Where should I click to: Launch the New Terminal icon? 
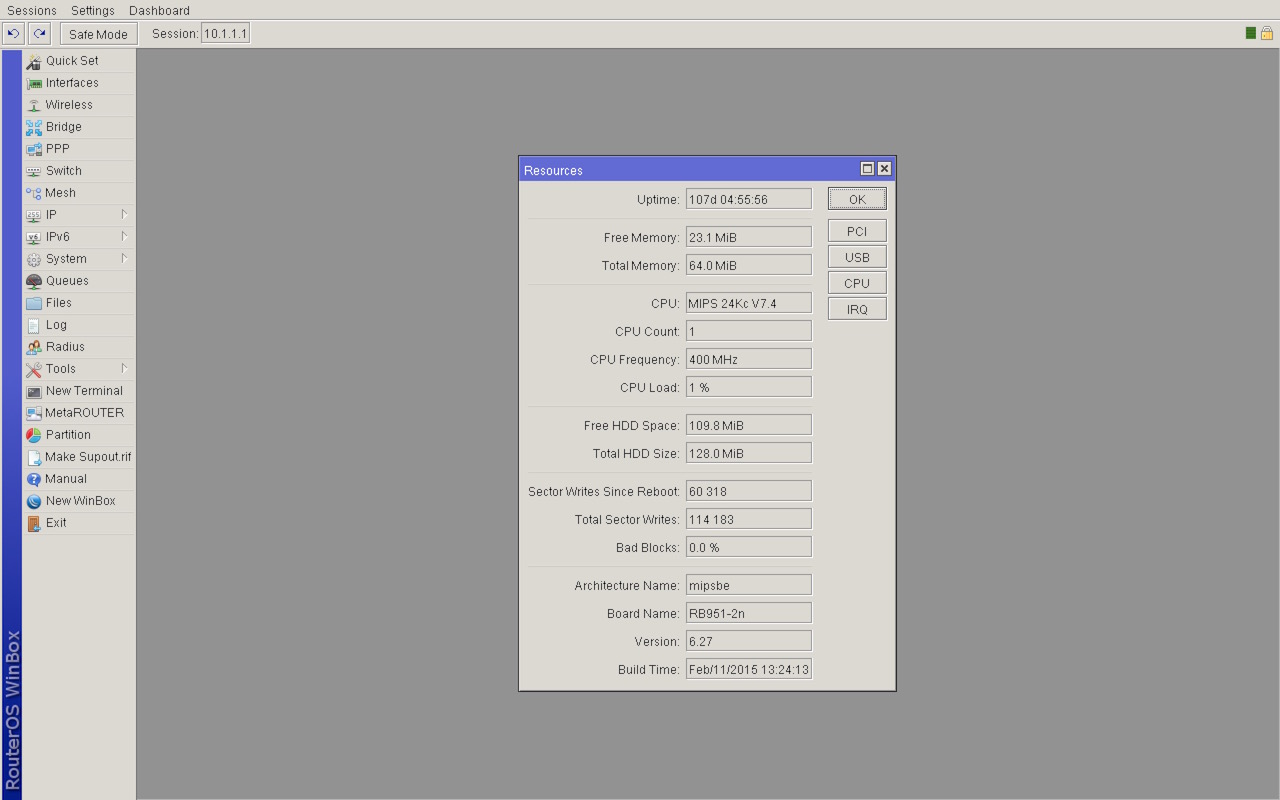point(34,391)
